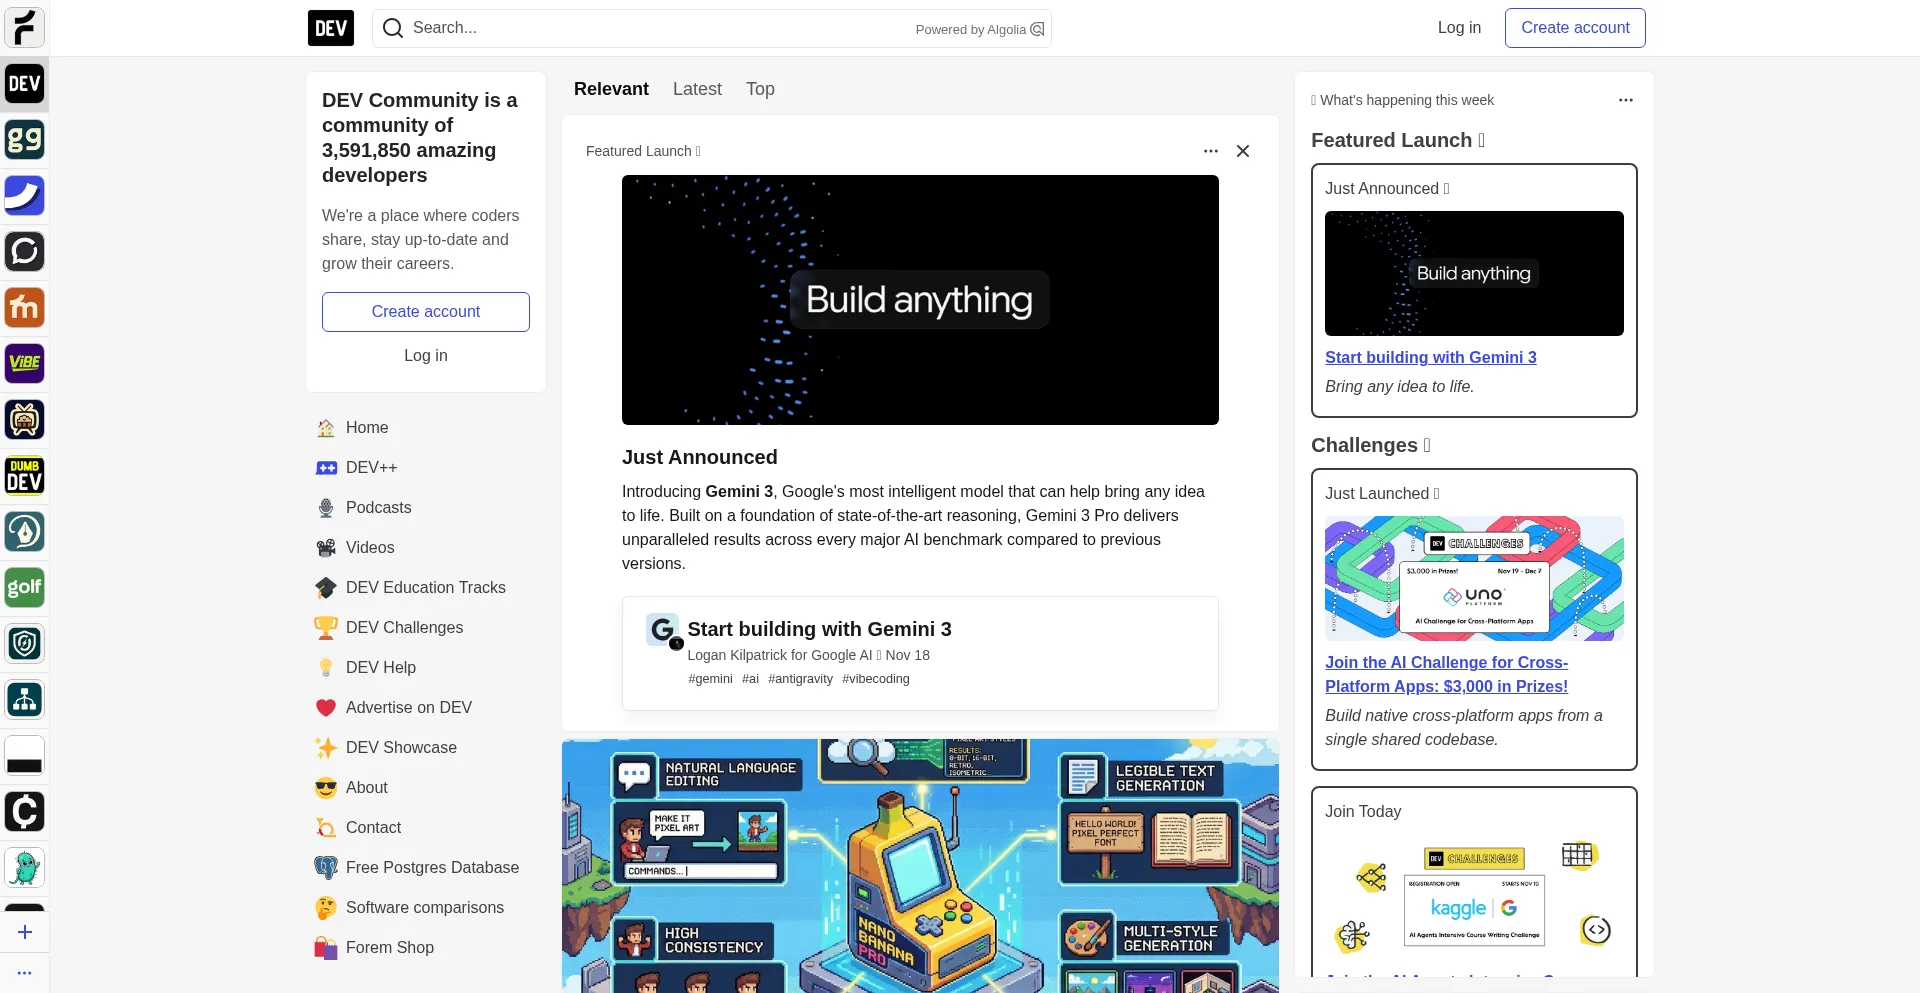The width and height of the screenshot is (1920, 993).
Task: Open the blue swoosh community sidebar icon
Action: point(24,196)
